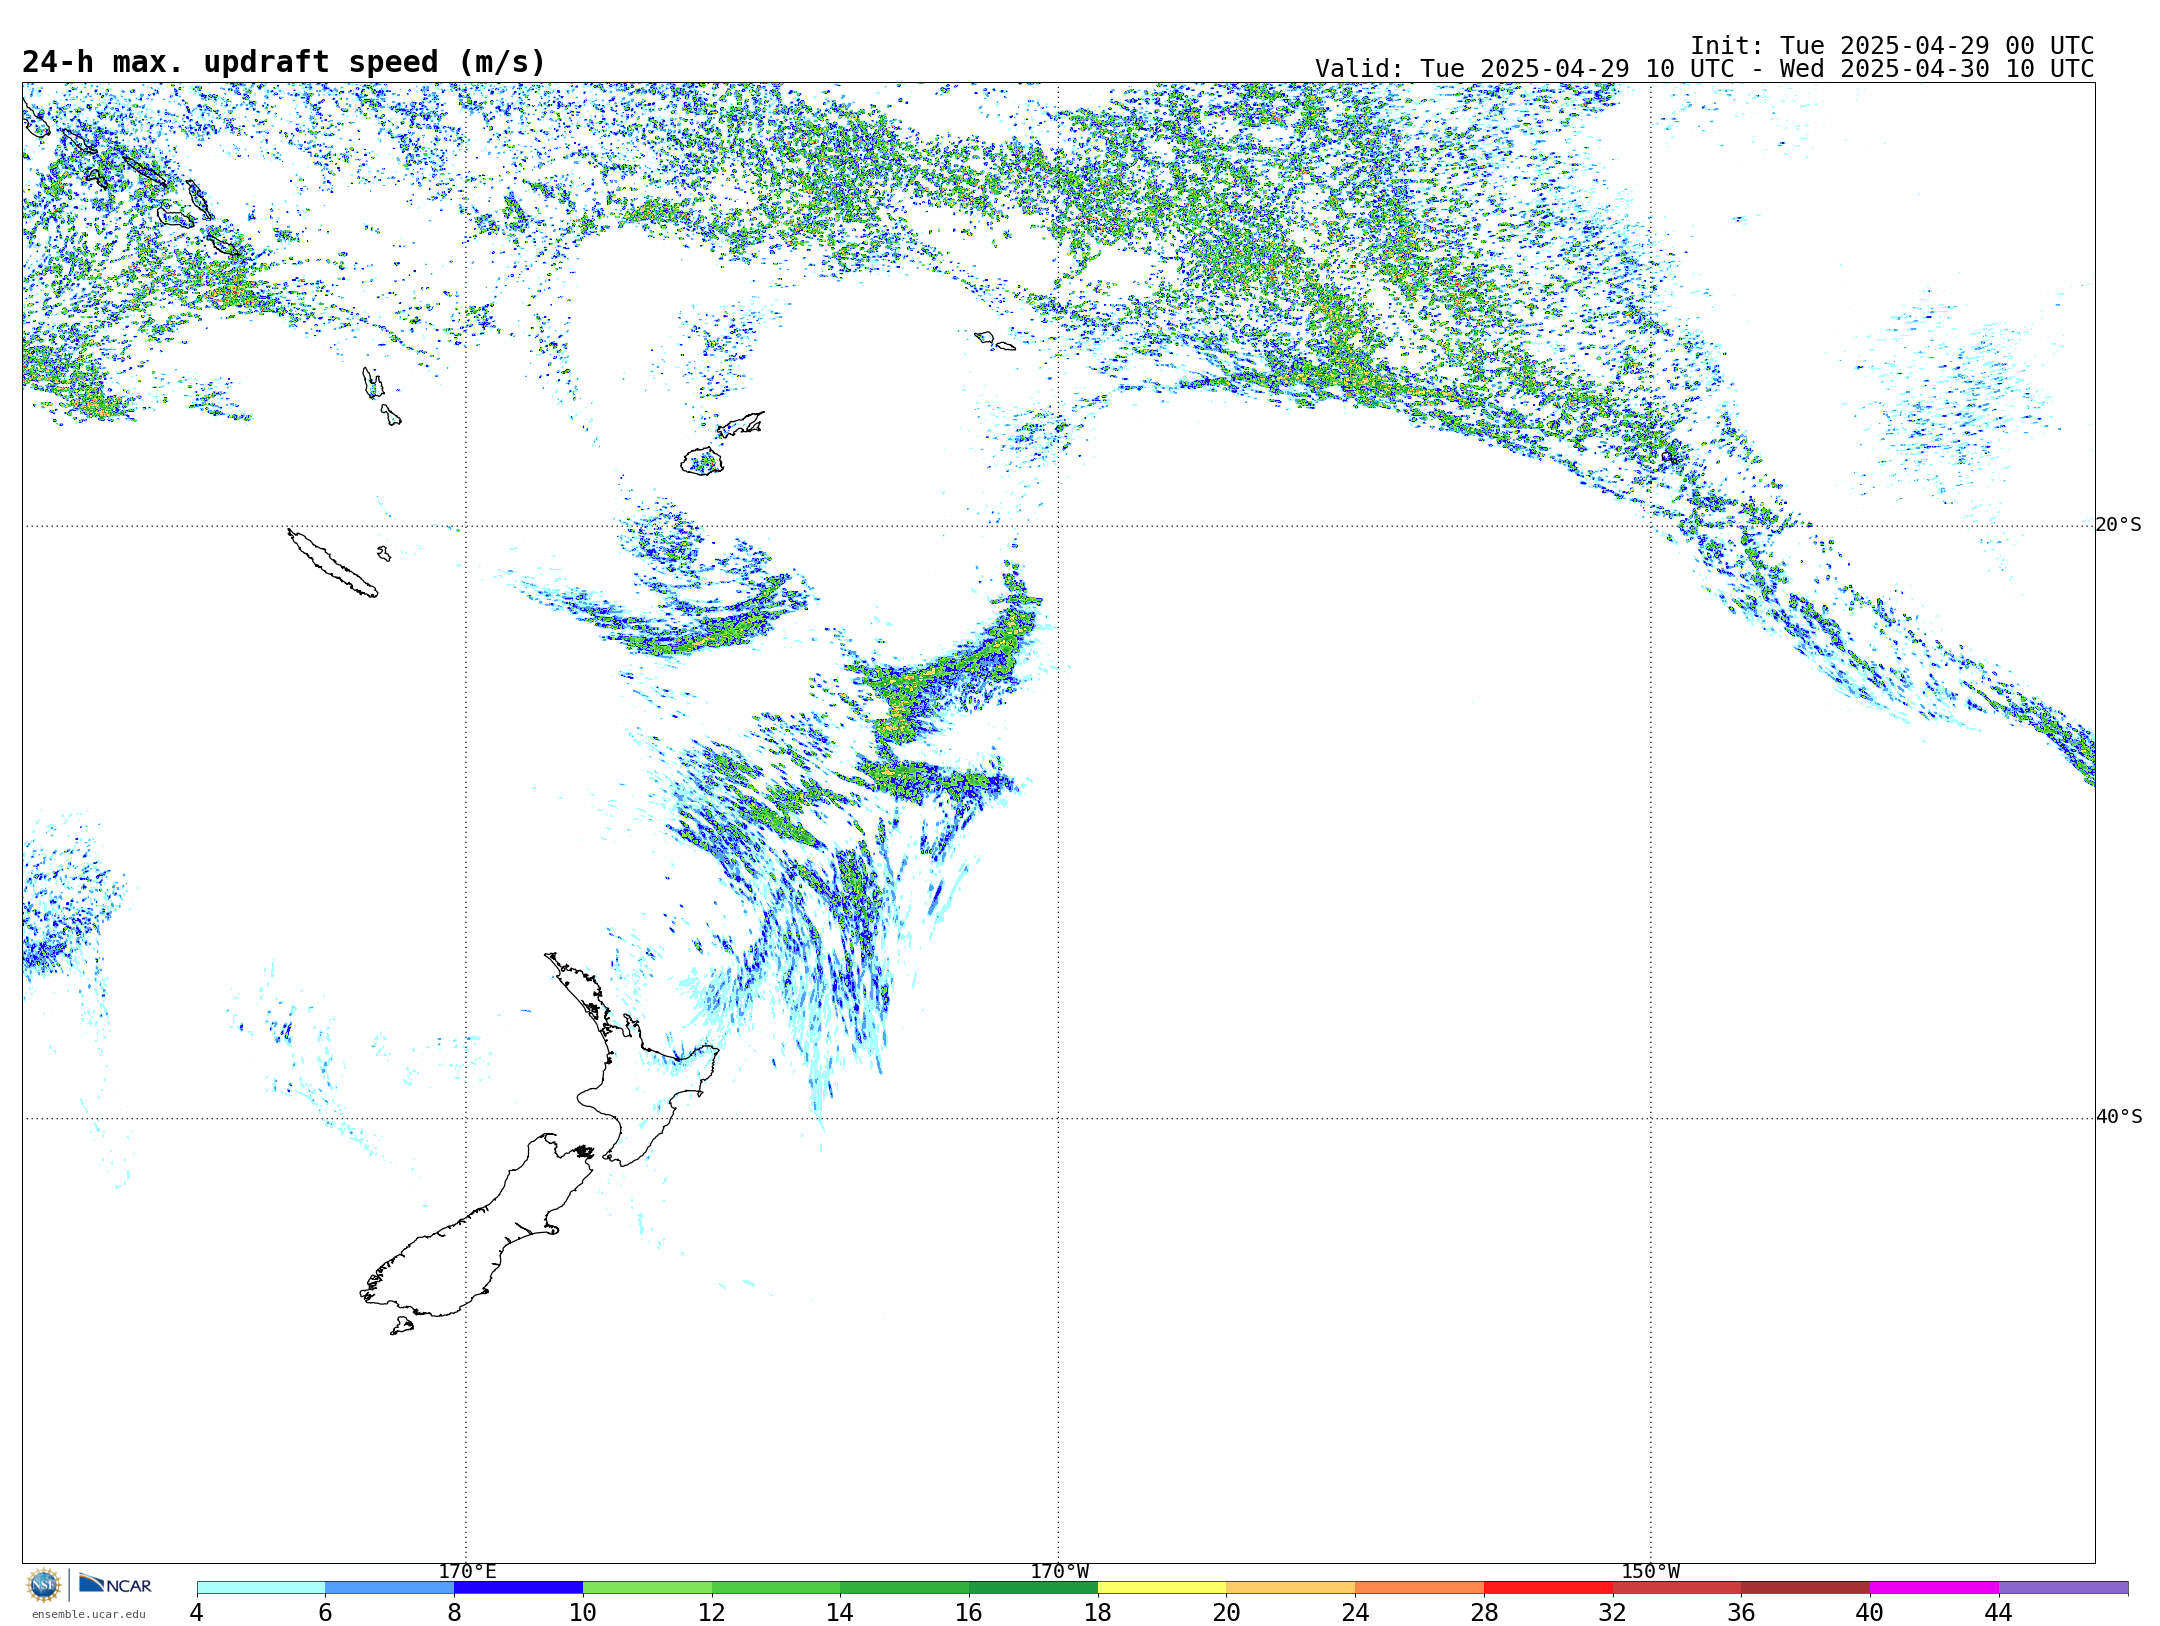Select the bright red 28–32 colorbar swatch
Viewport: 2160px width, 1626px height.
pyautogui.click(x=1548, y=1587)
